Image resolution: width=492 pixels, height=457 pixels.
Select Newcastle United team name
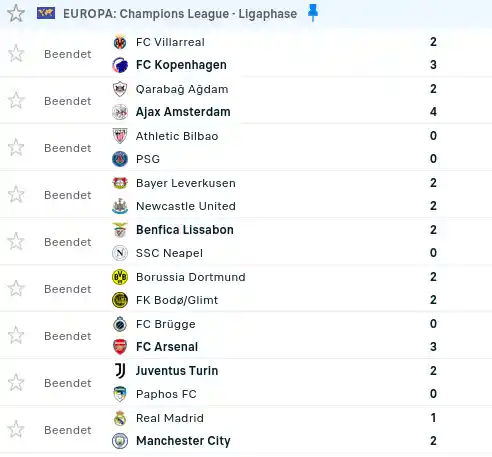(x=186, y=206)
